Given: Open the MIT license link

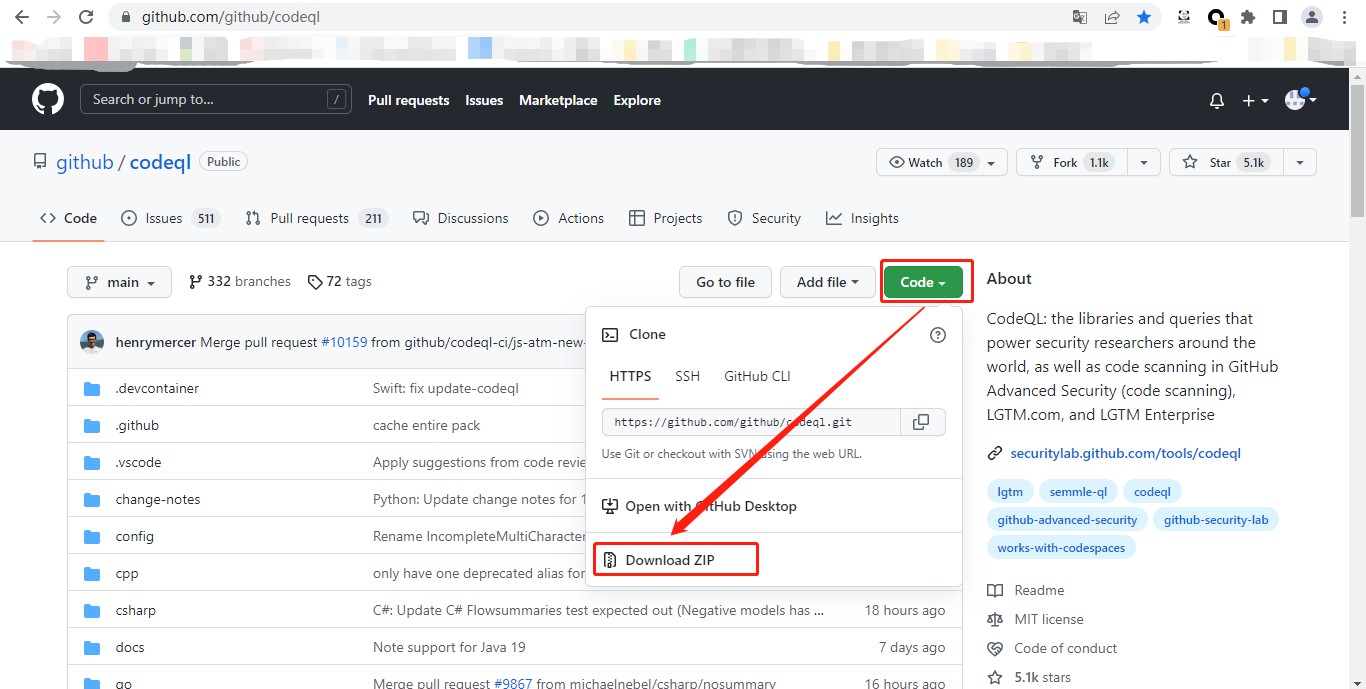Looking at the screenshot, I should (1048, 619).
